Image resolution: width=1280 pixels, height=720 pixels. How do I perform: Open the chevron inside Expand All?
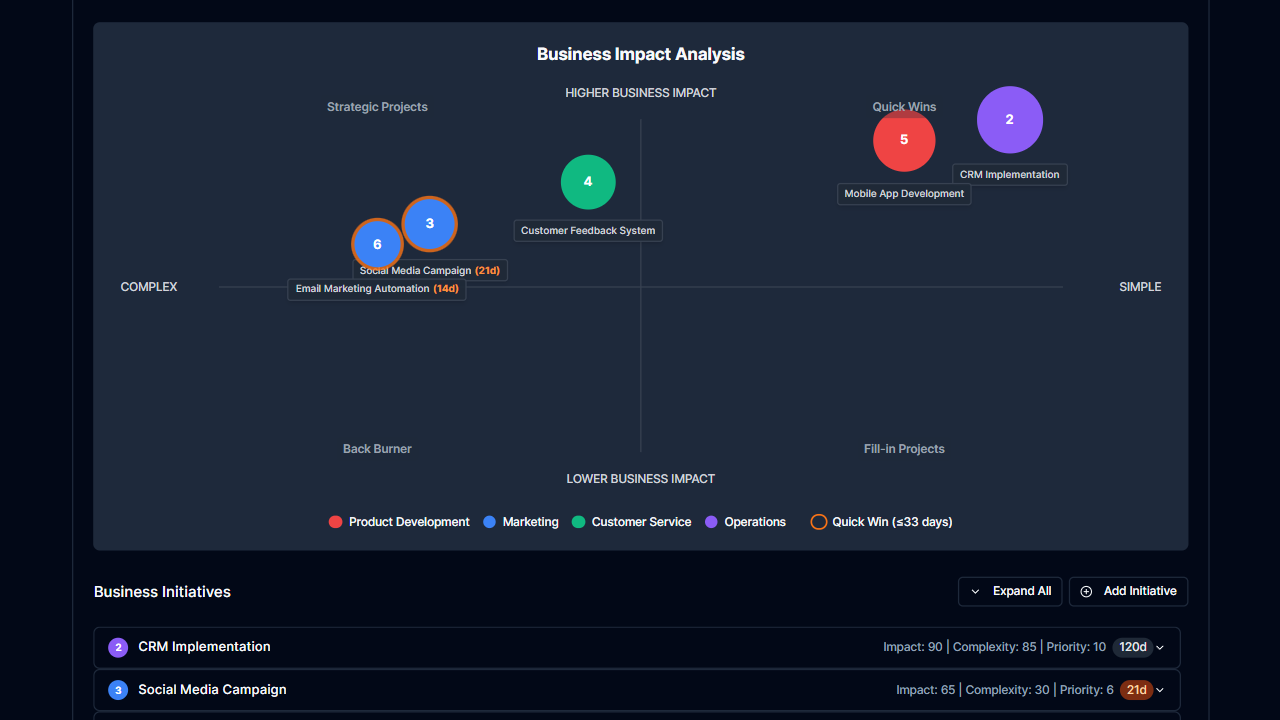coord(974,591)
